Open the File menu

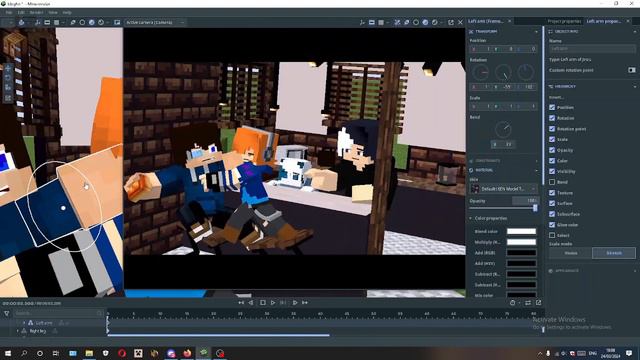point(9,13)
